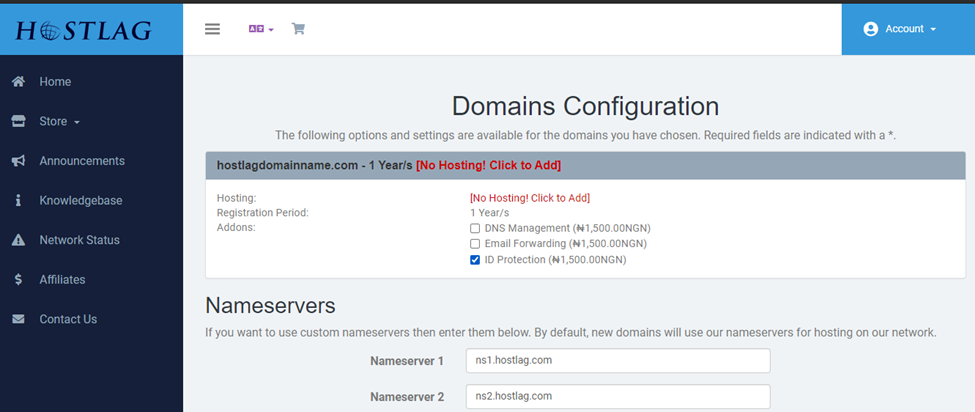
Task: Uncheck the ID Protection addon
Action: point(475,260)
